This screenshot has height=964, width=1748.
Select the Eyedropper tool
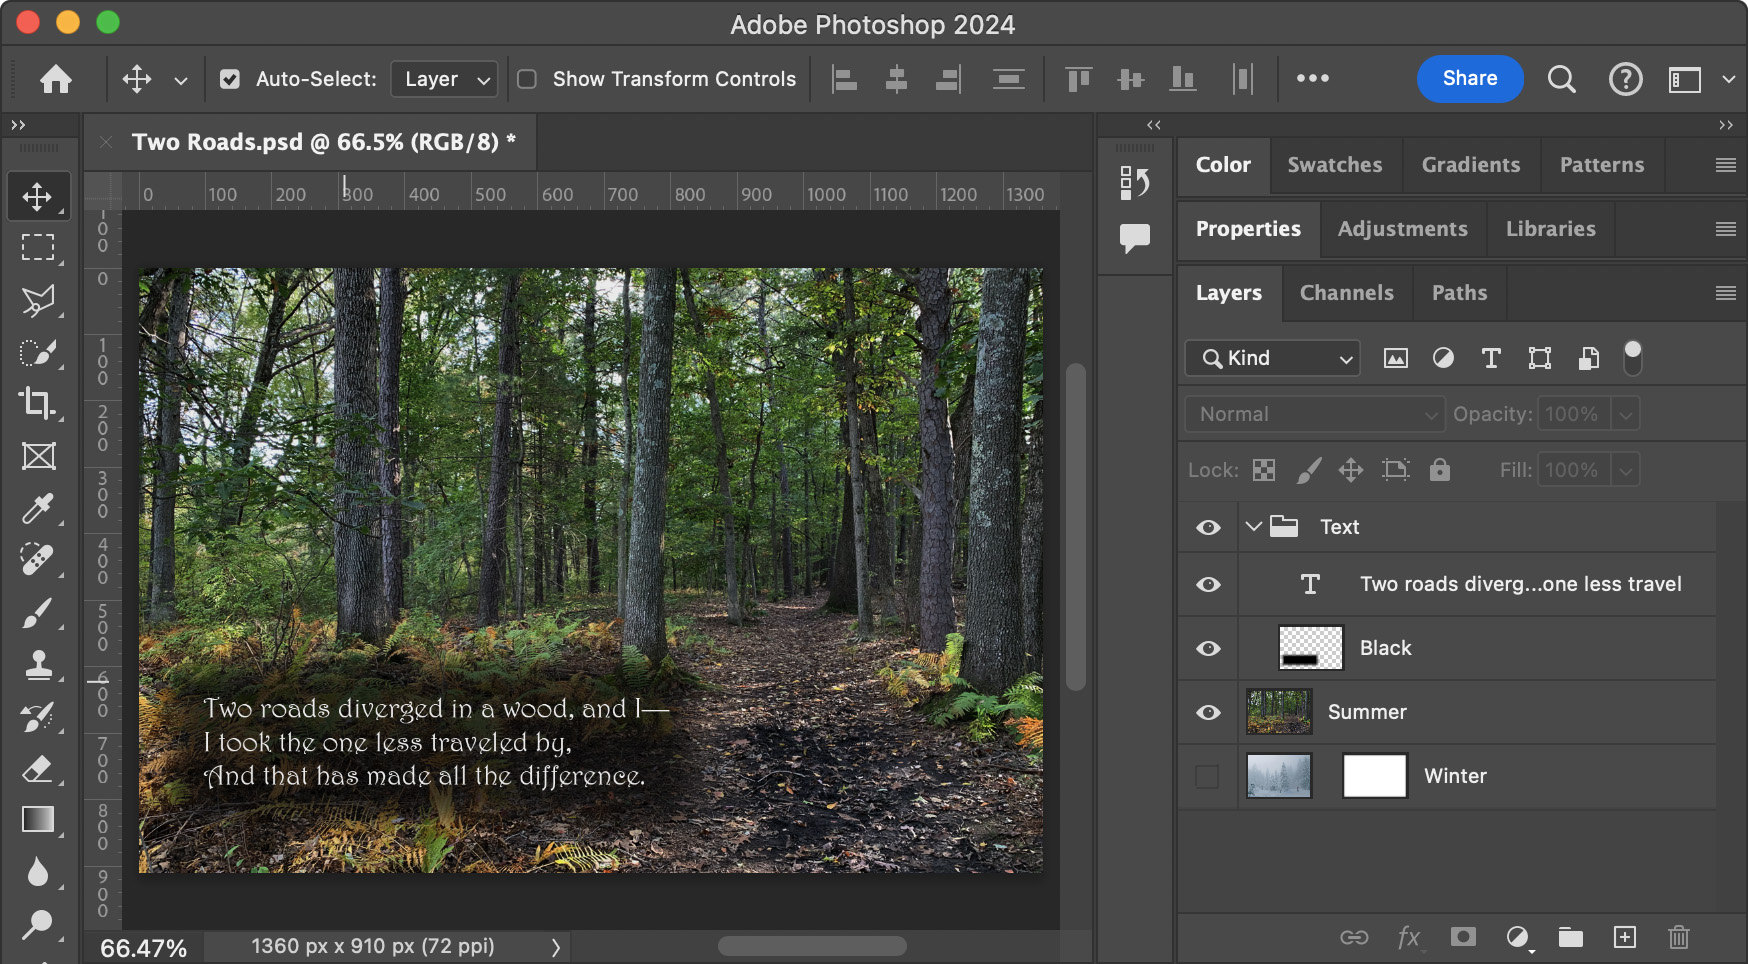pos(38,508)
